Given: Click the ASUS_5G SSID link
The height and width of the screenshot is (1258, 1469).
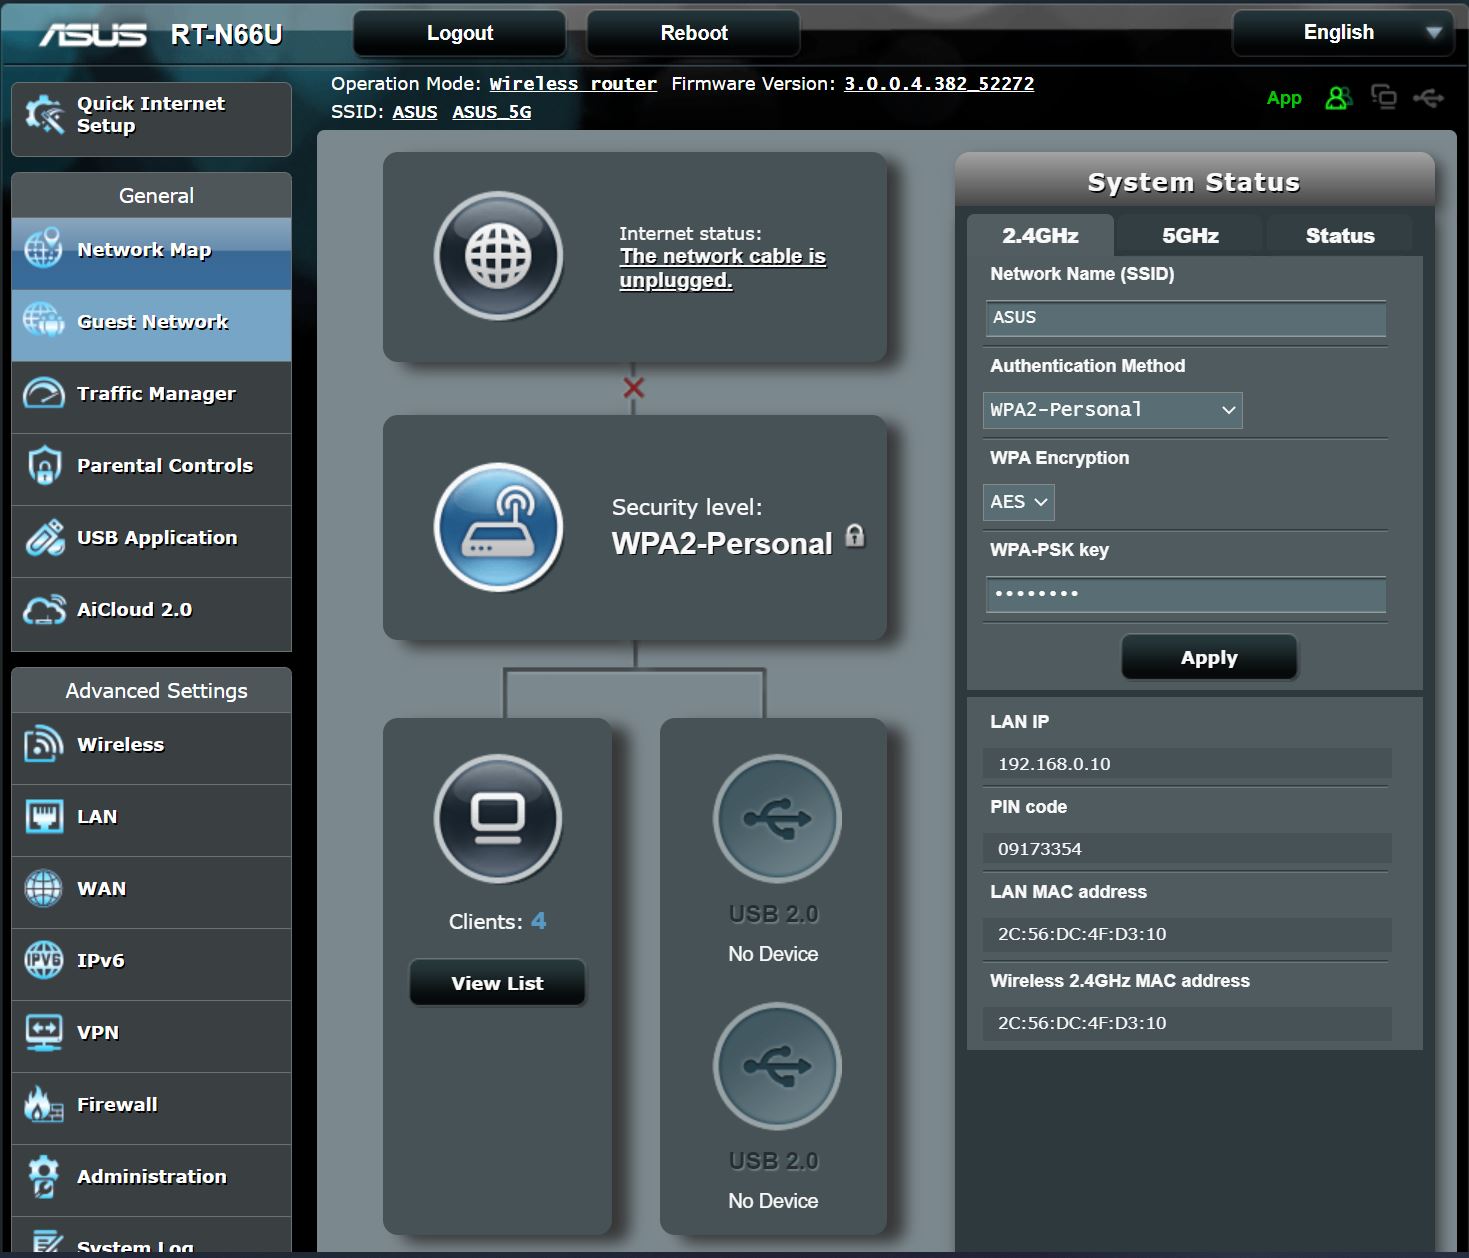Looking at the screenshot, I should (x=492, y=112).
